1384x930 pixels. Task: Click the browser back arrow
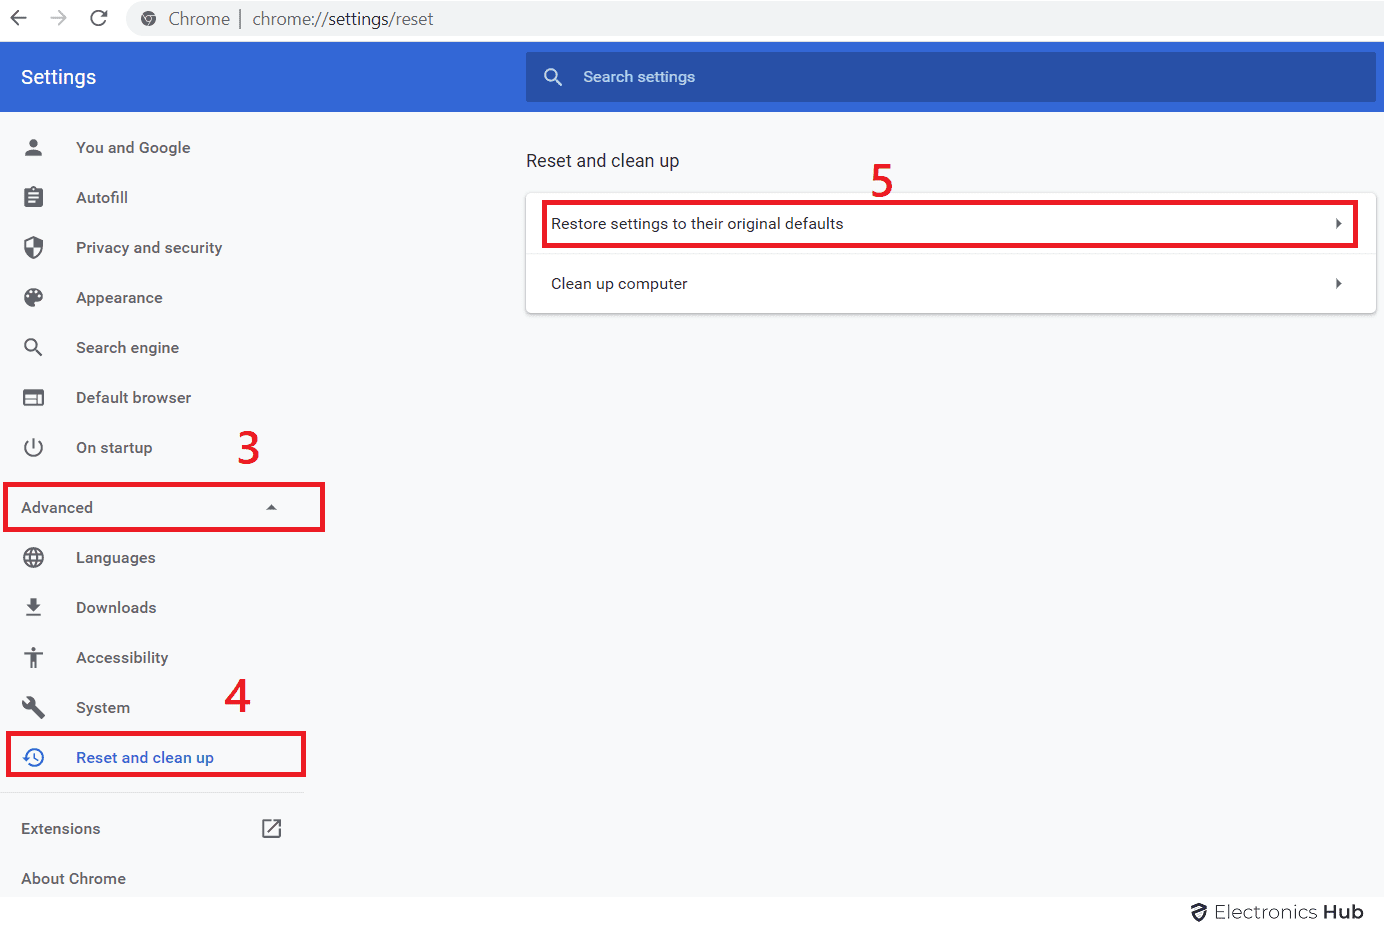coord(19,18)
